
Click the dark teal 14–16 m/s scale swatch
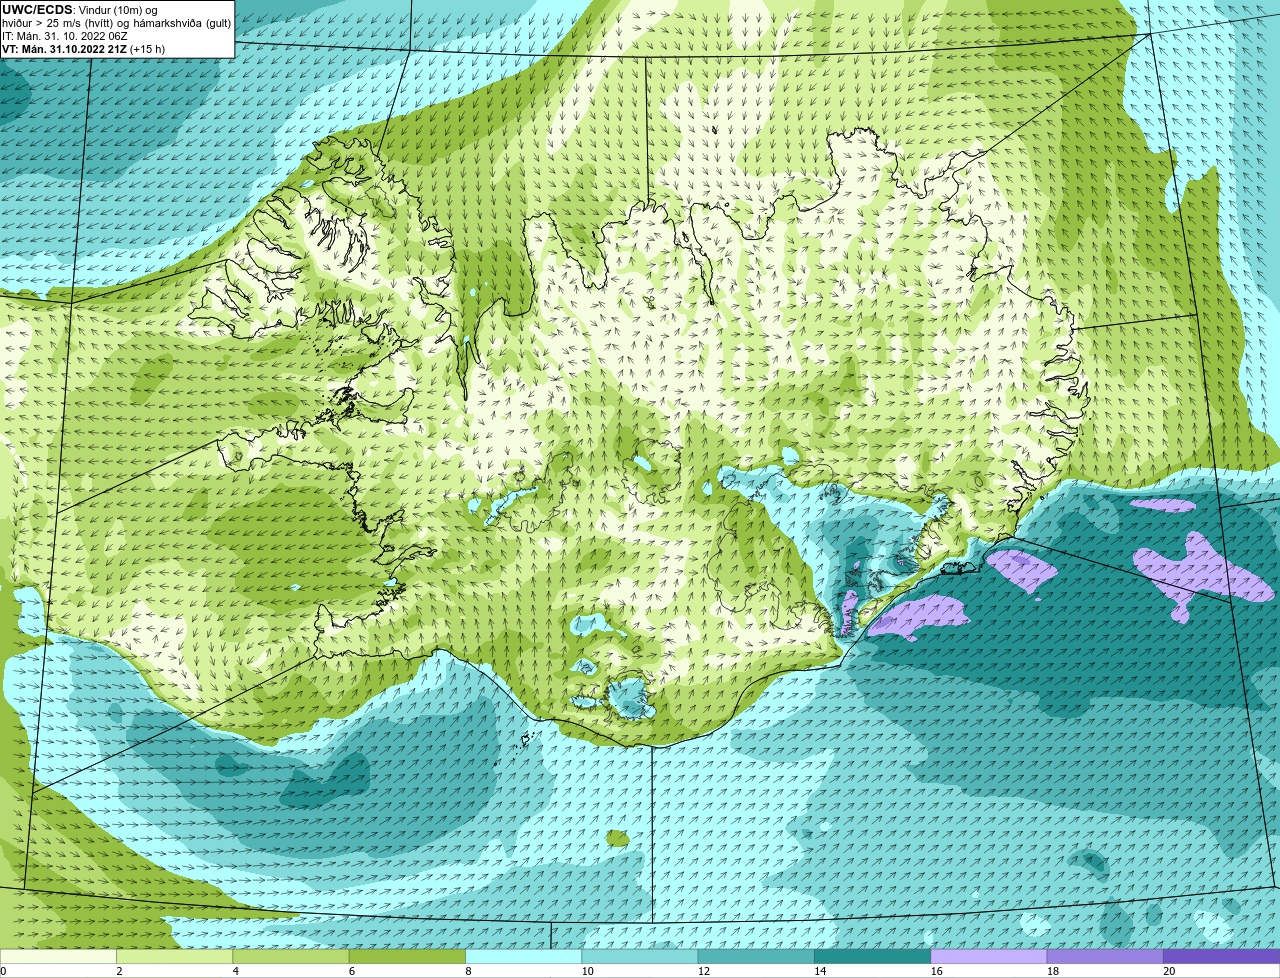tap(873, 956)
